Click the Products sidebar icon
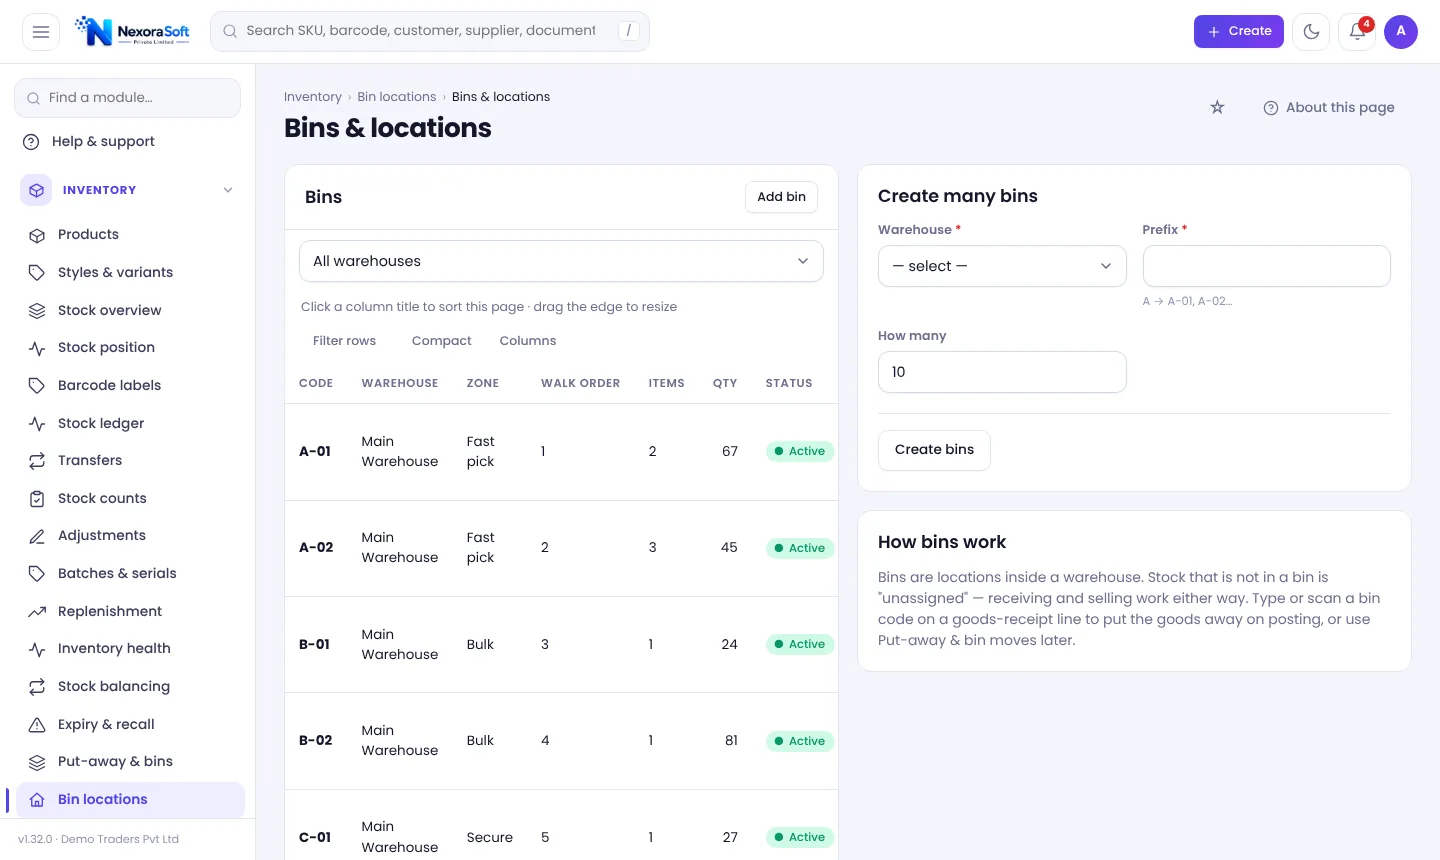This screenshot has width=1440, height=860. tap(37, 235)
